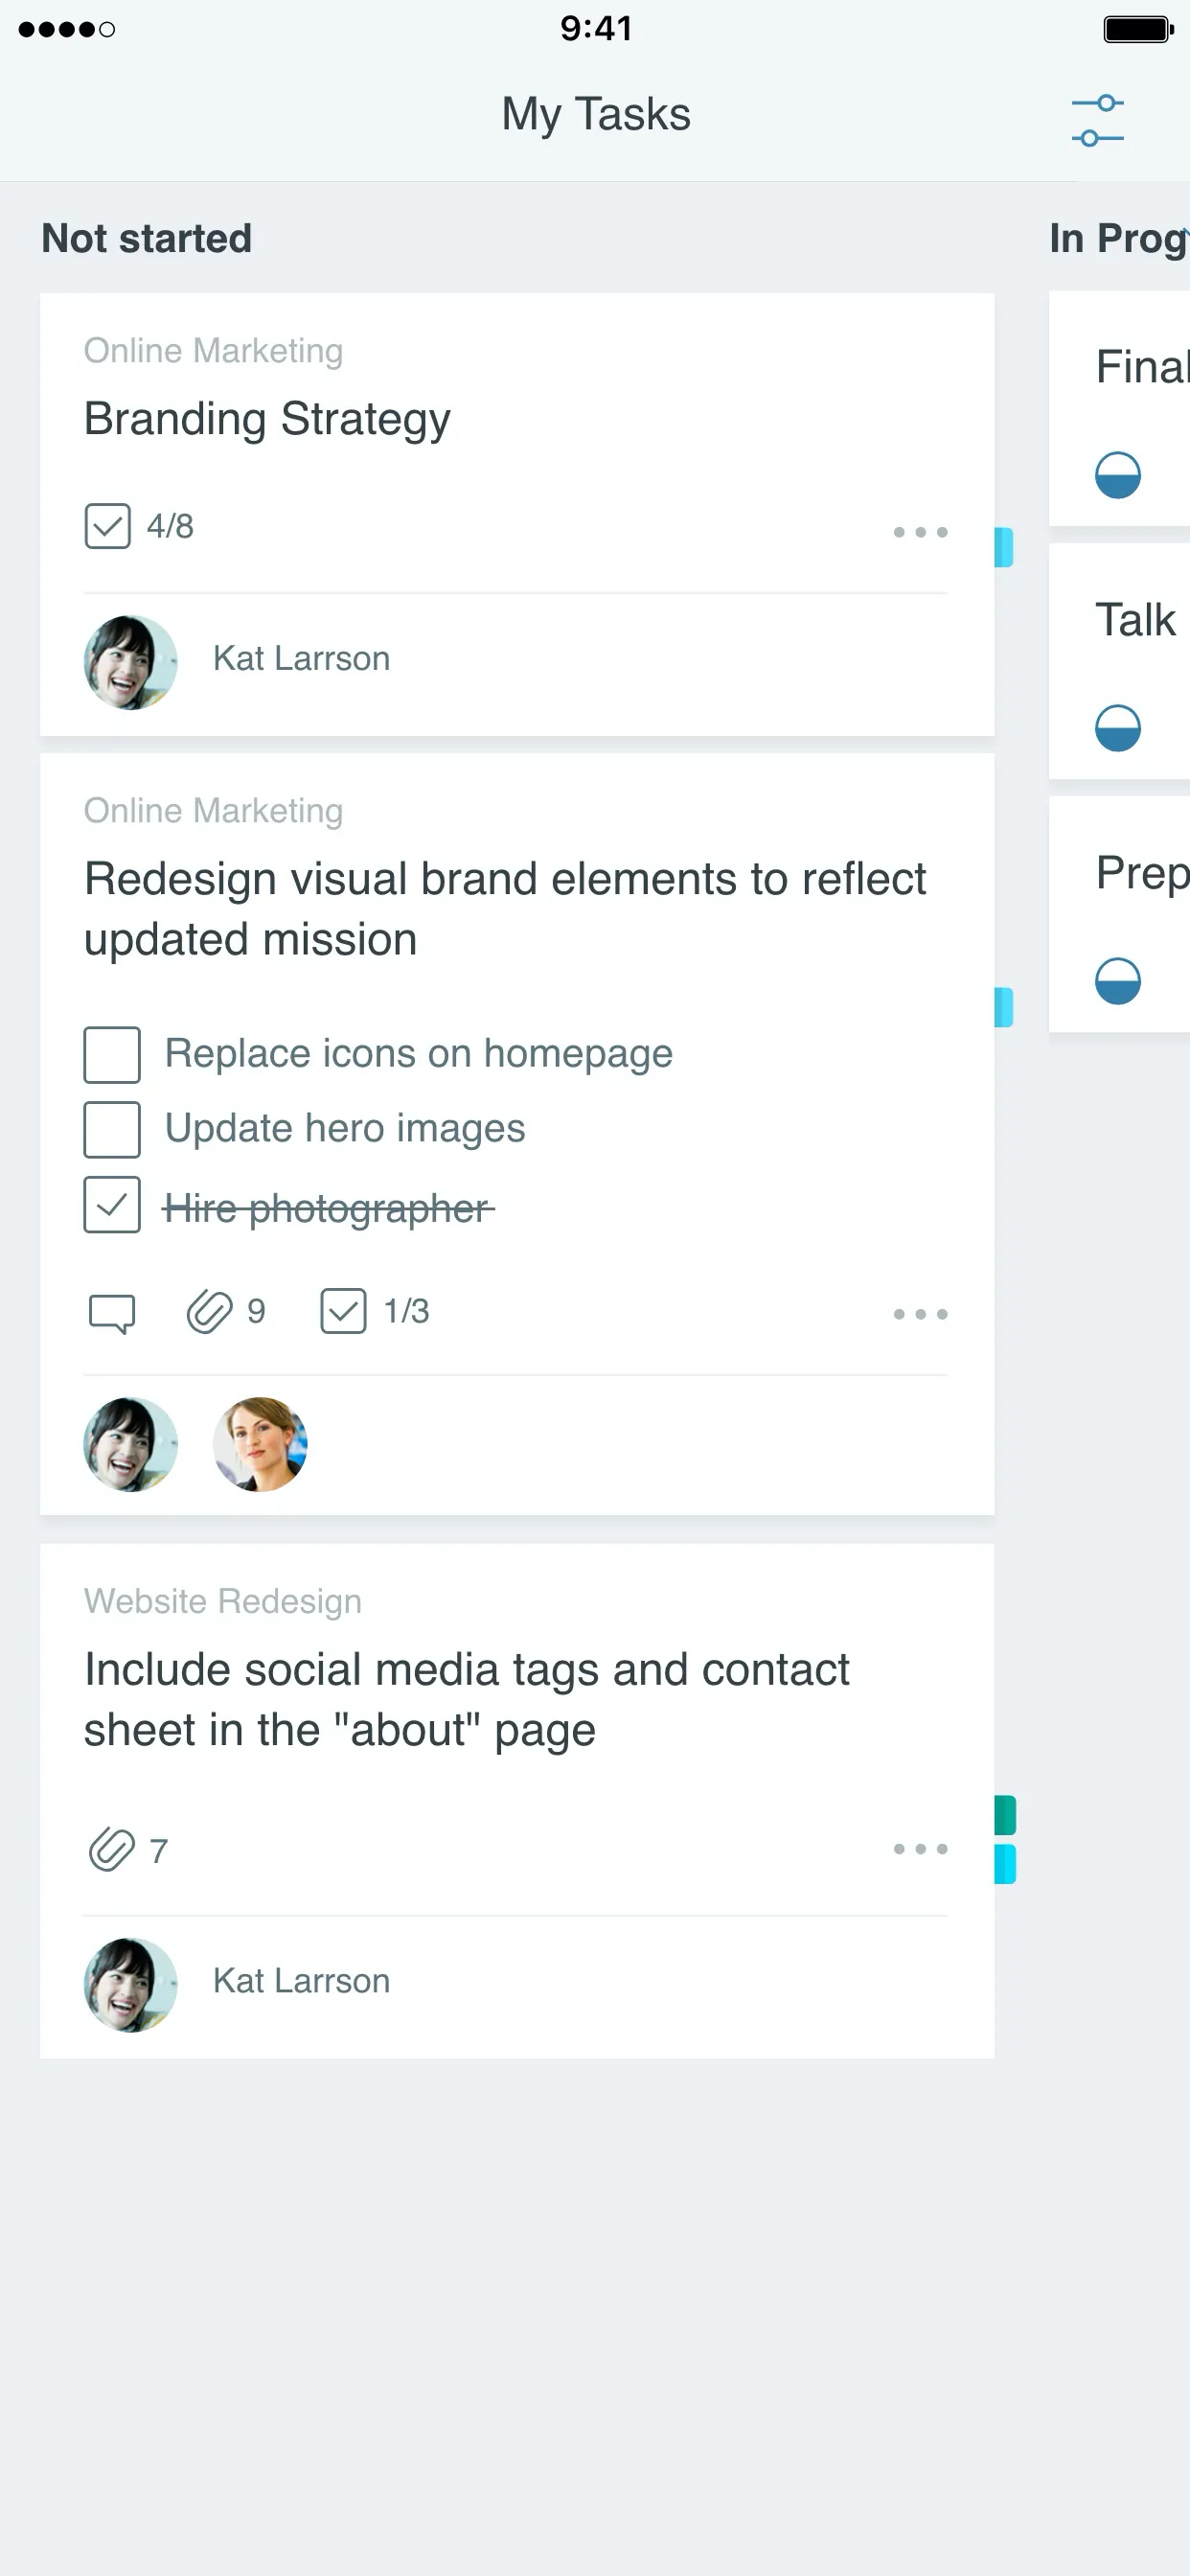Tap the Update hero images text
This screenshot has height=2576, width=1190.
coord(345,1129)
